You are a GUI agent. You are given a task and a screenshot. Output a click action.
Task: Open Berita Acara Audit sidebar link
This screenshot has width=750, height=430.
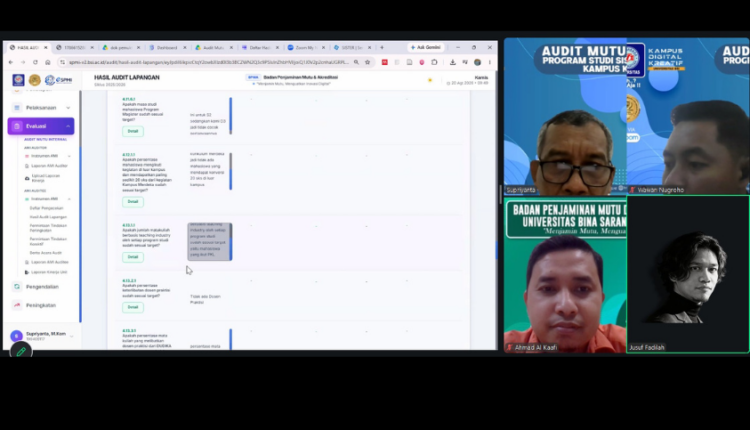click(46, 253)
